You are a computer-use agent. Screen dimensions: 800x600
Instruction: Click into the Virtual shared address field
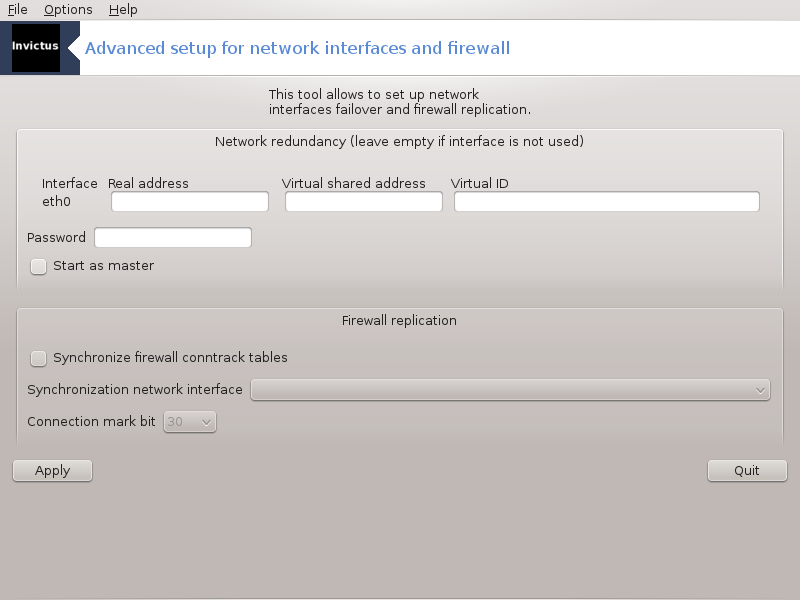point(364,202)
